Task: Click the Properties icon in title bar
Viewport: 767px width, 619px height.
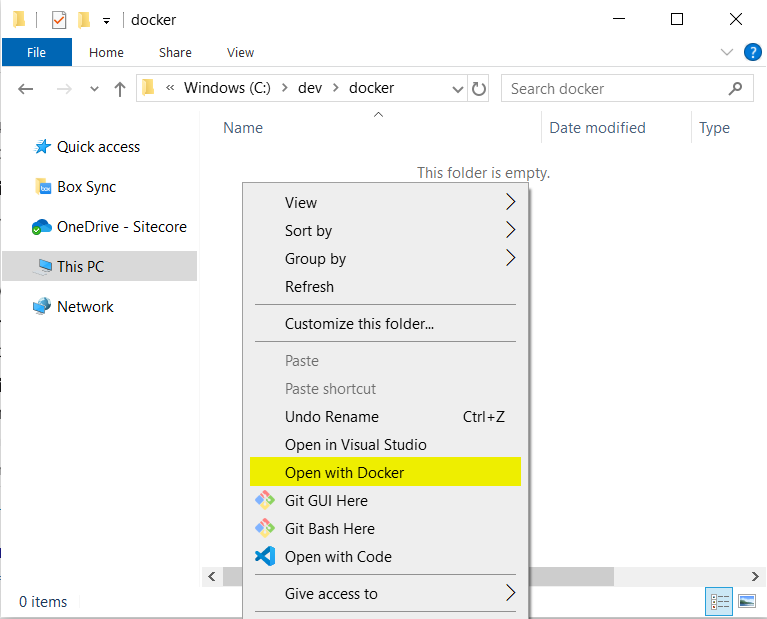Action: click(x=59, y=19)
